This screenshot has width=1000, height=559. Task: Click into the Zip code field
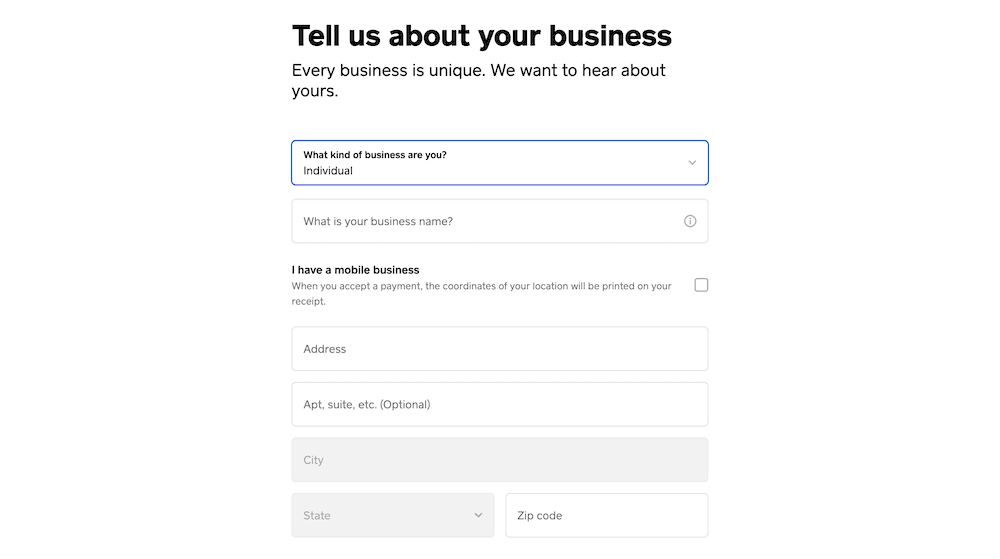coord(607,515)
